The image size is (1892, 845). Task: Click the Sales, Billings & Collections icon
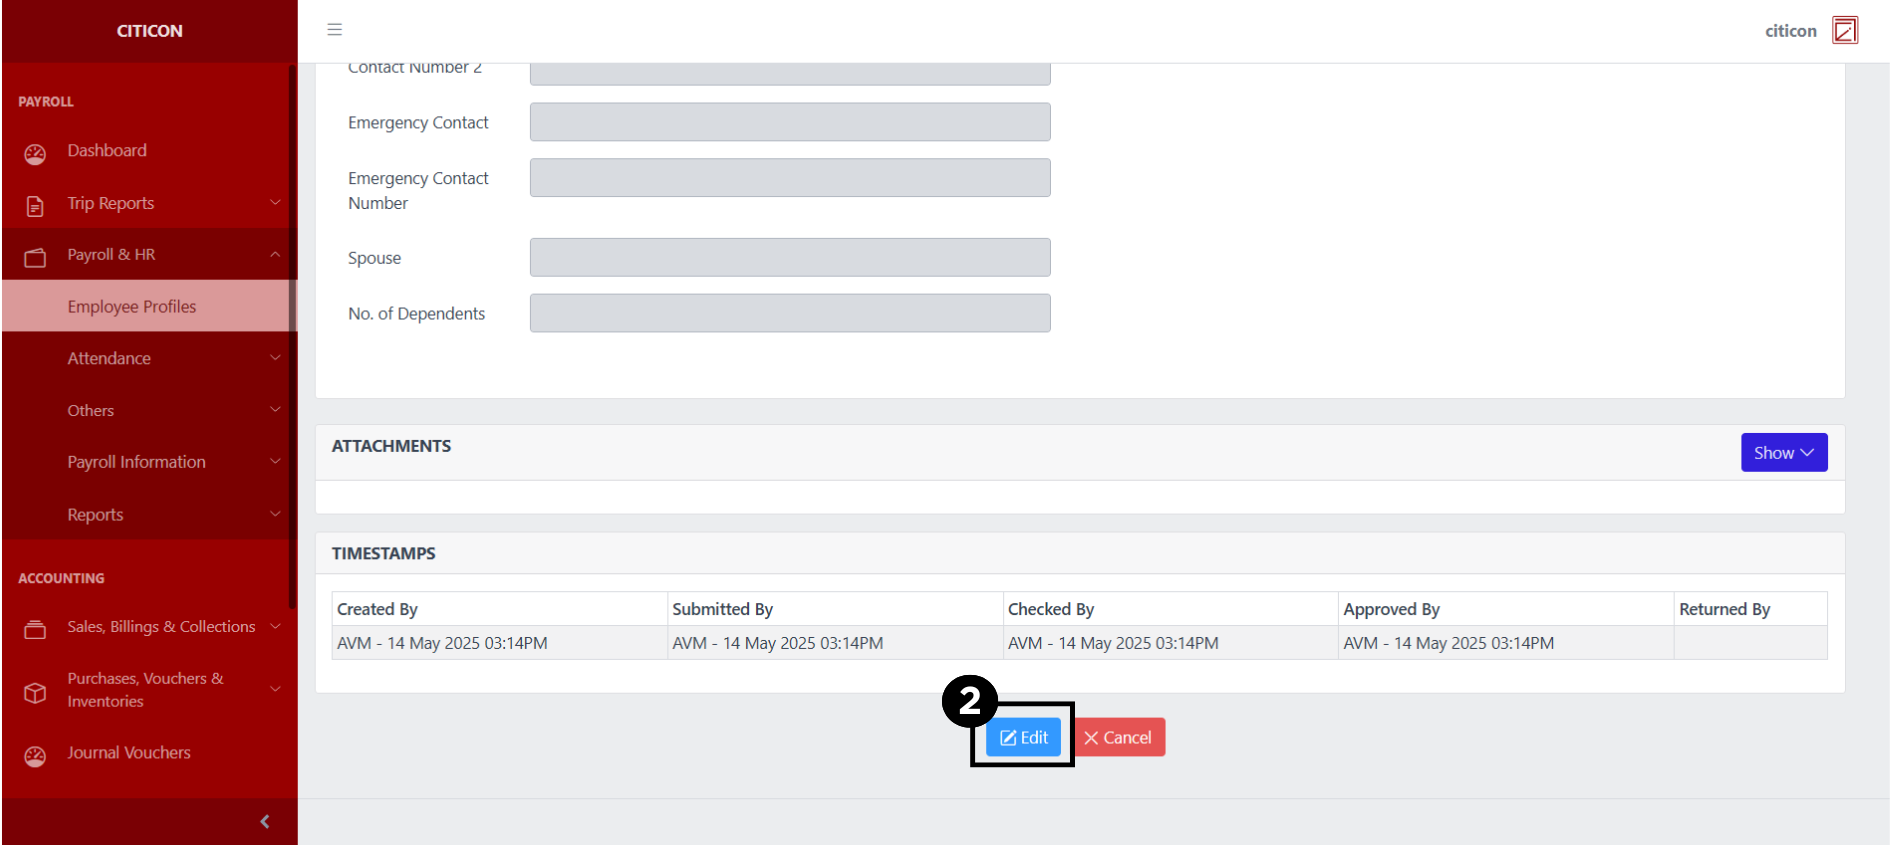click(x=35, y=629)
